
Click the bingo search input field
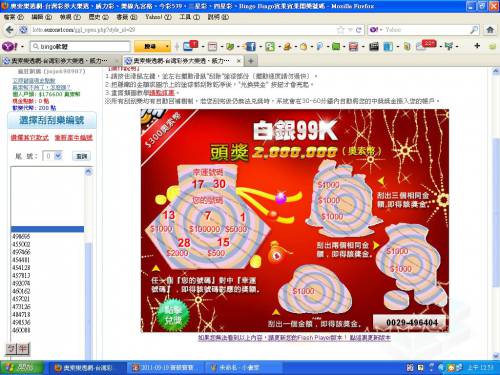point(80,47)
